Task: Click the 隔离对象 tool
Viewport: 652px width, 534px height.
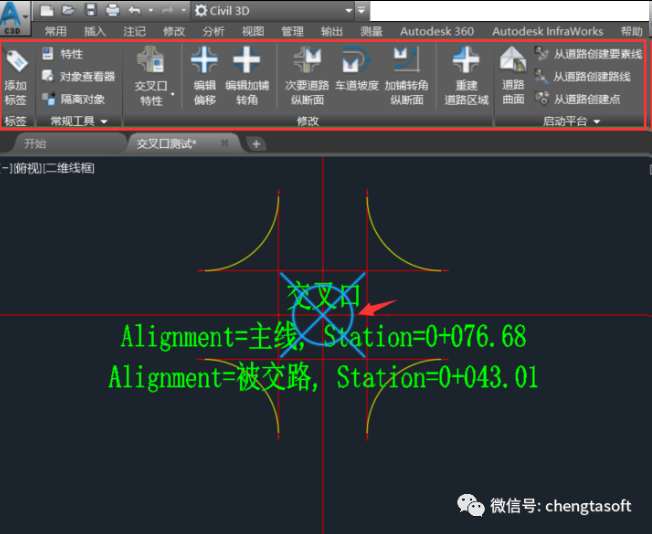Action: (73, 99)
